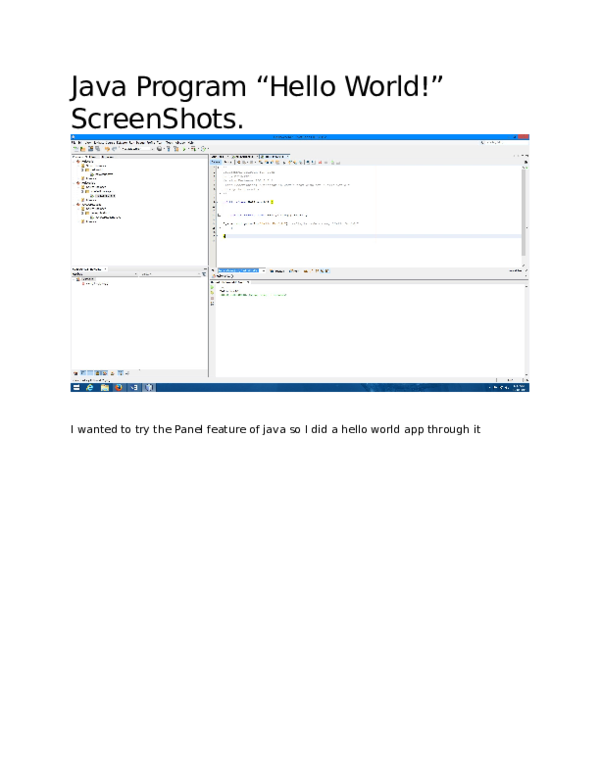Image resolution: width=600 pixels, height=776 pixels.
Task: Click the Internet Explorer taskbar icon
Action: [x=90, y=388]
